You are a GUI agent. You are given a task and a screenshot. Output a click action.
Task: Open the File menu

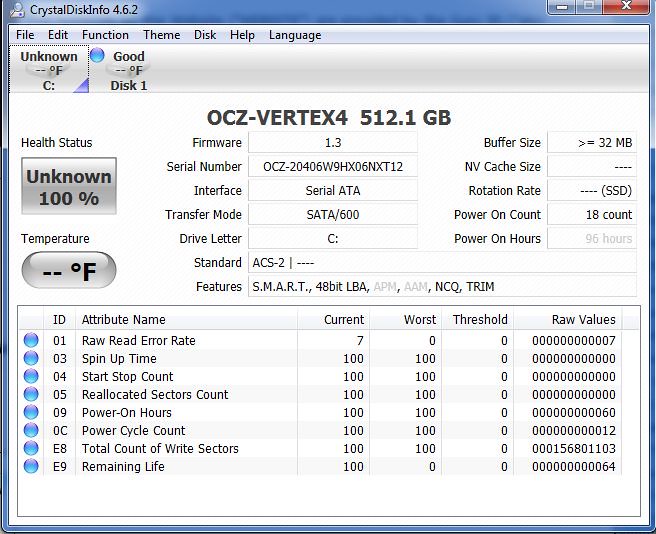pyautogui.click(x=25, y=35)
